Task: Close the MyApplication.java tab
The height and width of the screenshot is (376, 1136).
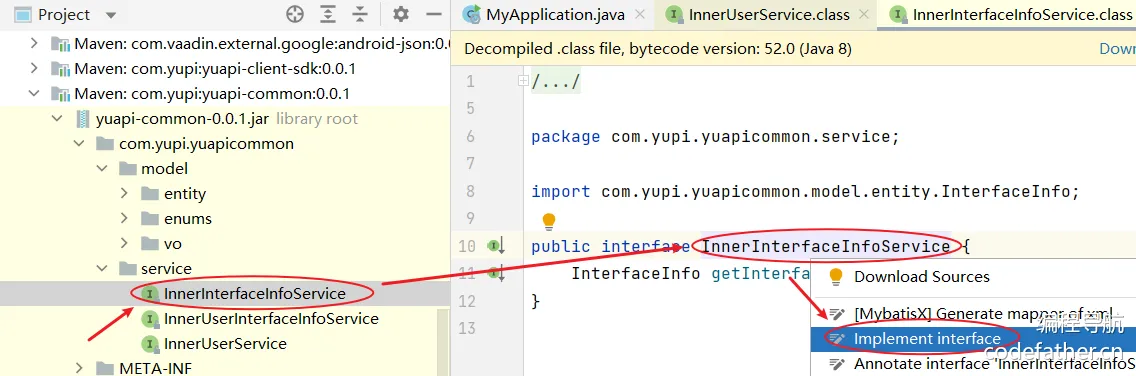Action: pyautogui.click(x=639, y=14)
